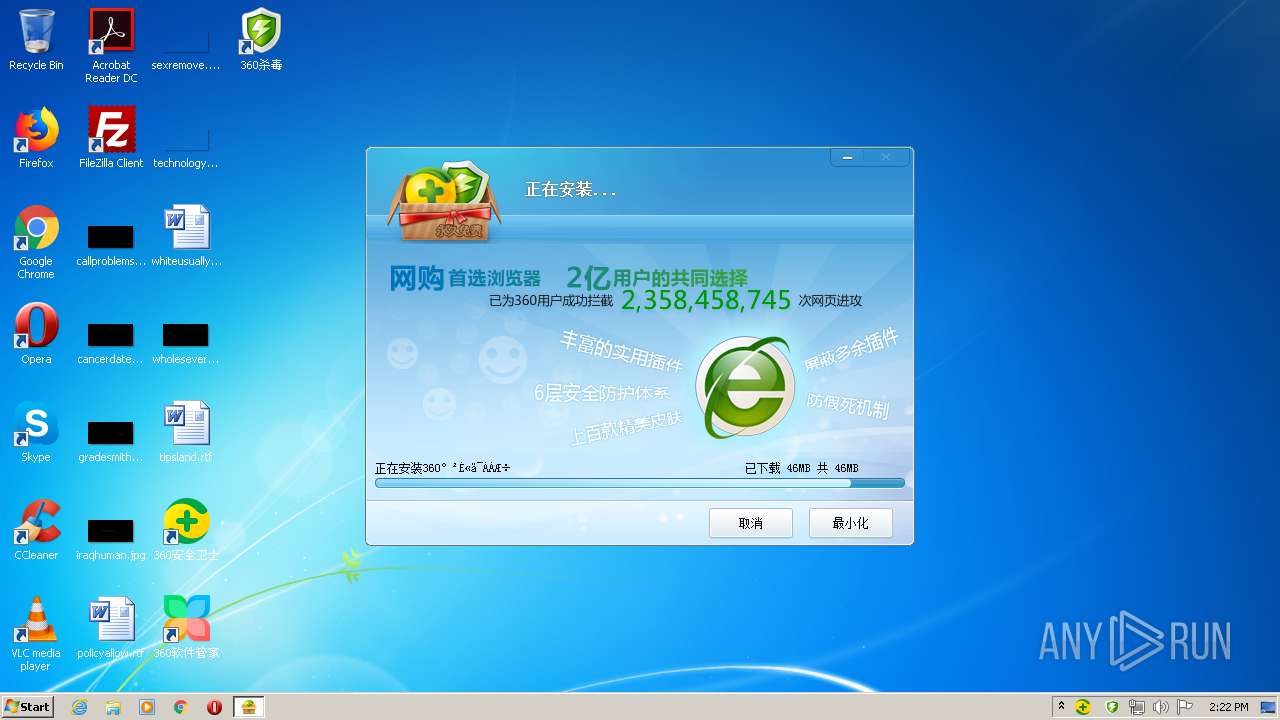Show hidden tray icons arrow

1061,707
